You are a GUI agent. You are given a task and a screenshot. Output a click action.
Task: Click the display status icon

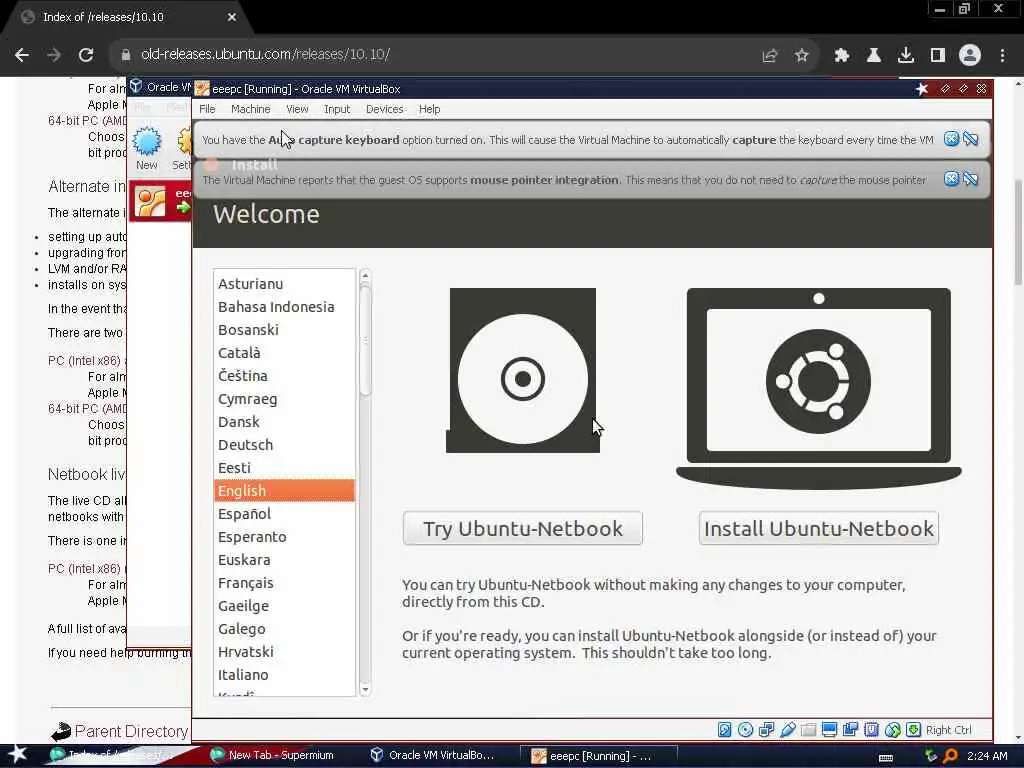click(829, 729)
